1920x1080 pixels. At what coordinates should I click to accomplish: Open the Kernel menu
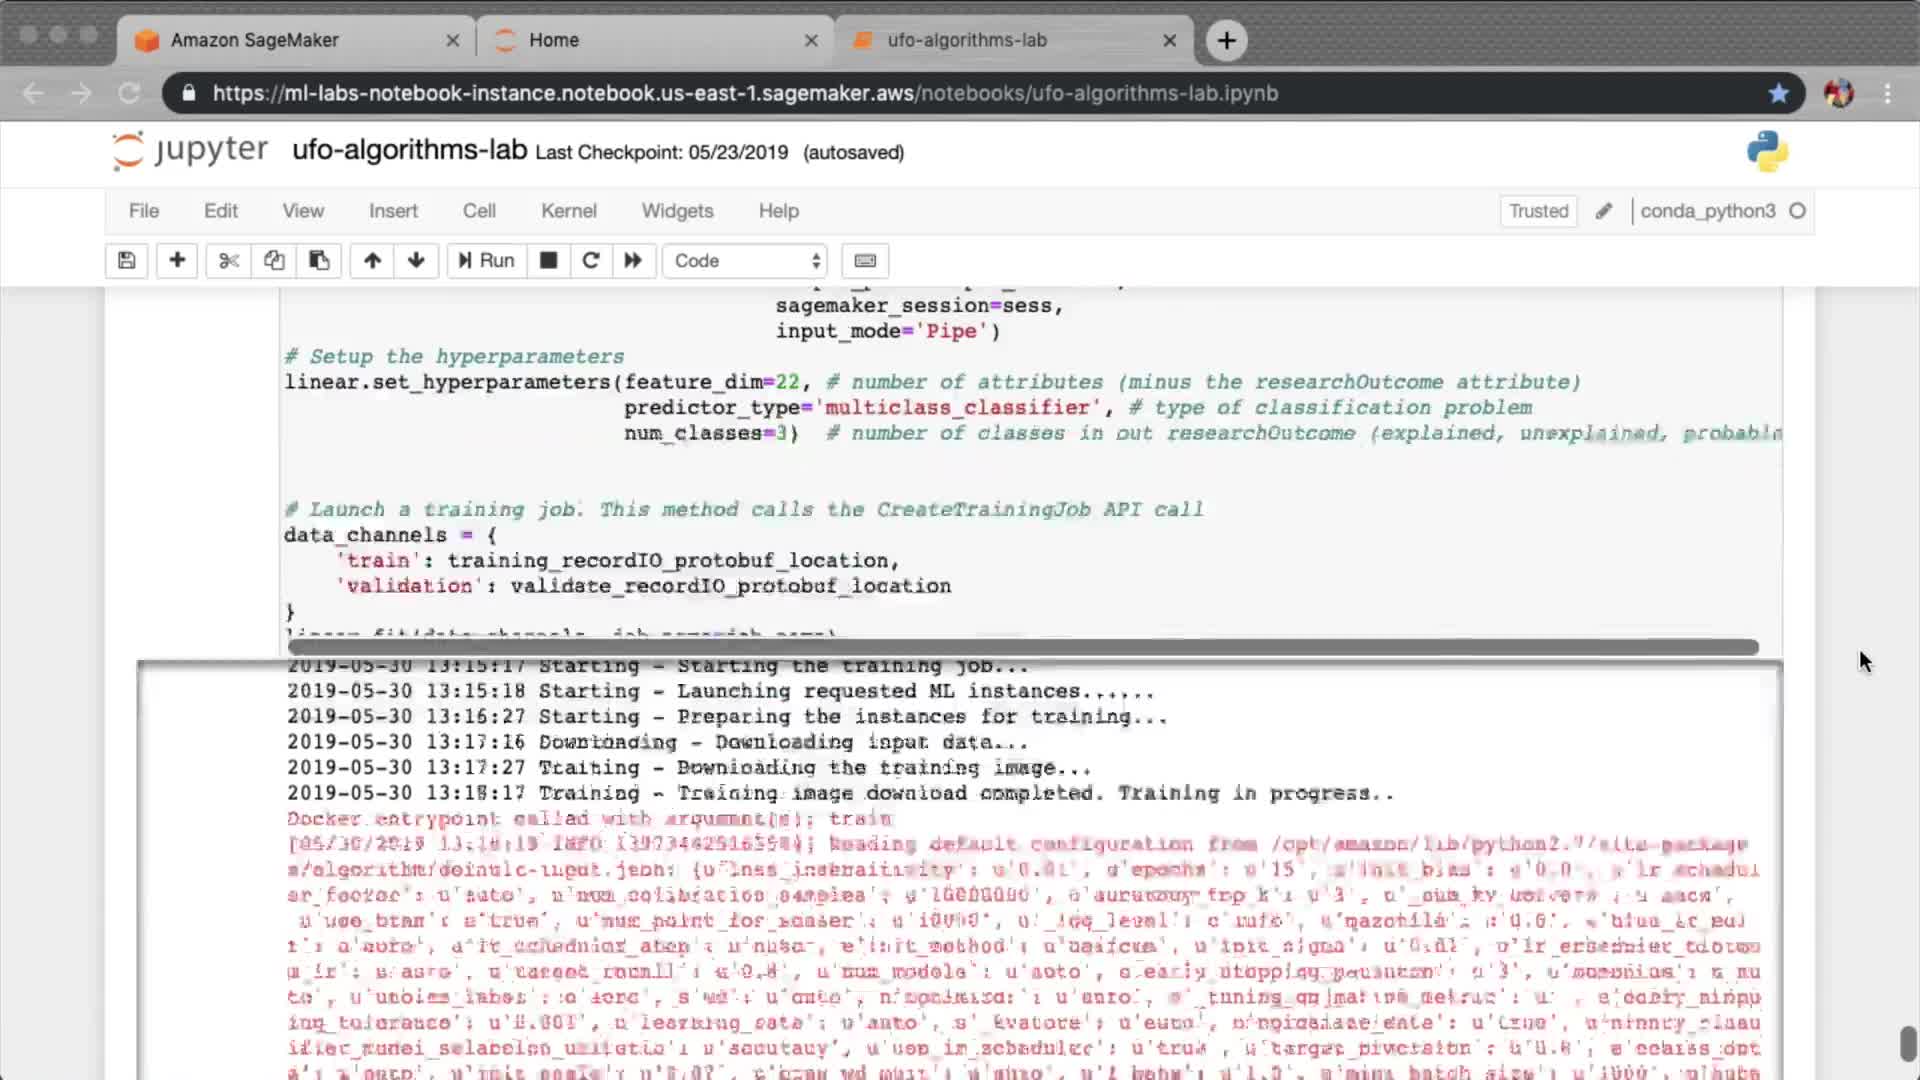coord(568,211)
